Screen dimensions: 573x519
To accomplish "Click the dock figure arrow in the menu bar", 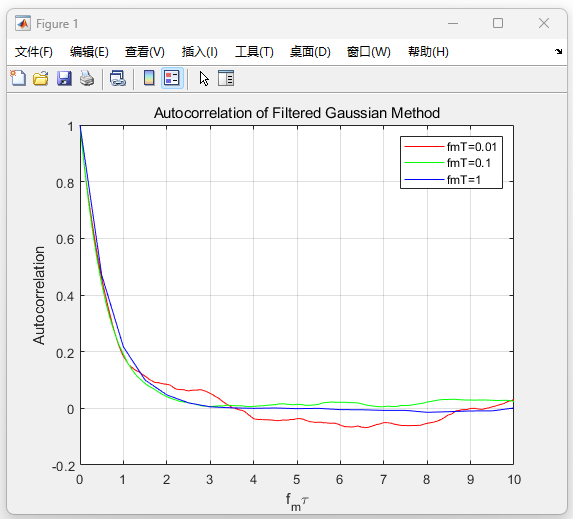I will 558,52.
